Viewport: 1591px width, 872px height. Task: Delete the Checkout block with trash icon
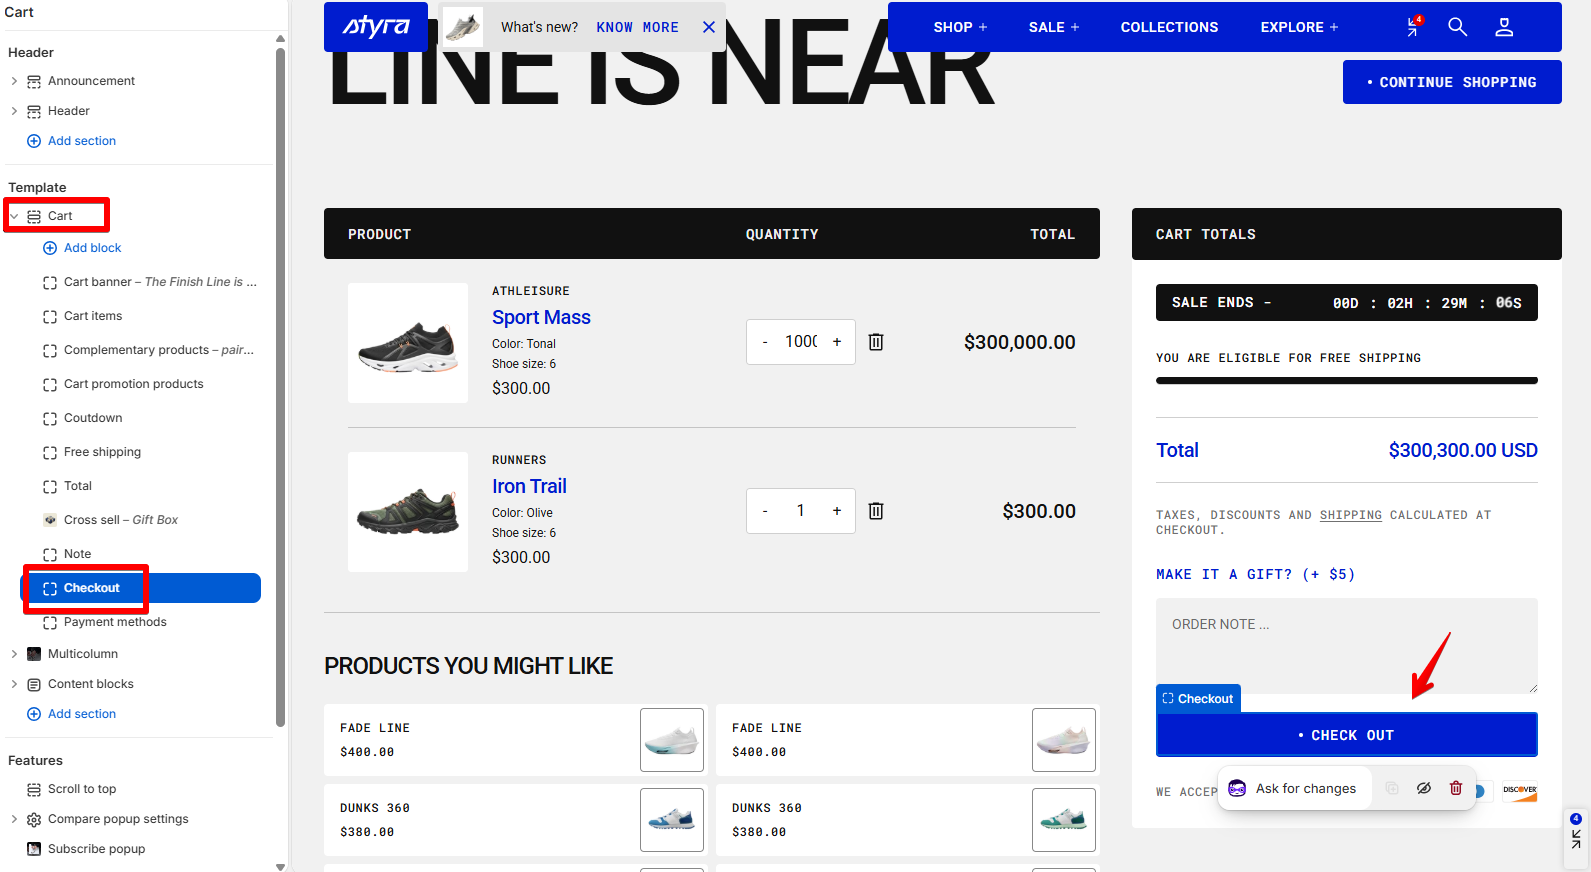[1456, 788]
